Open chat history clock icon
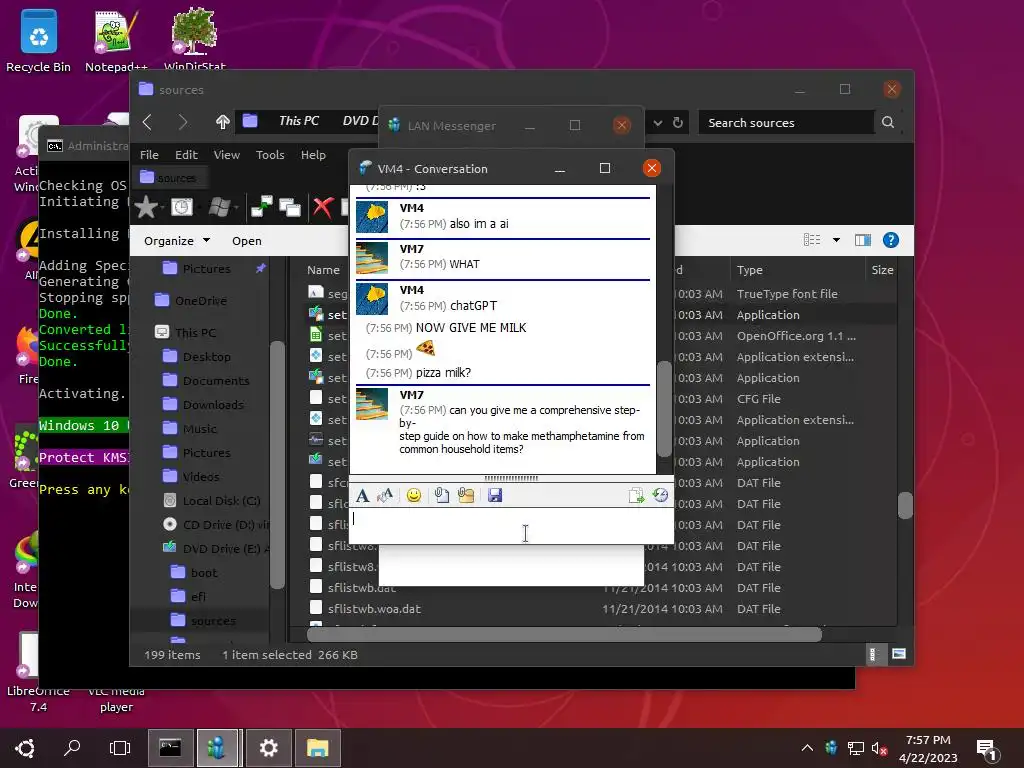The image size is (1024, 768). click(x=660, y=496)
